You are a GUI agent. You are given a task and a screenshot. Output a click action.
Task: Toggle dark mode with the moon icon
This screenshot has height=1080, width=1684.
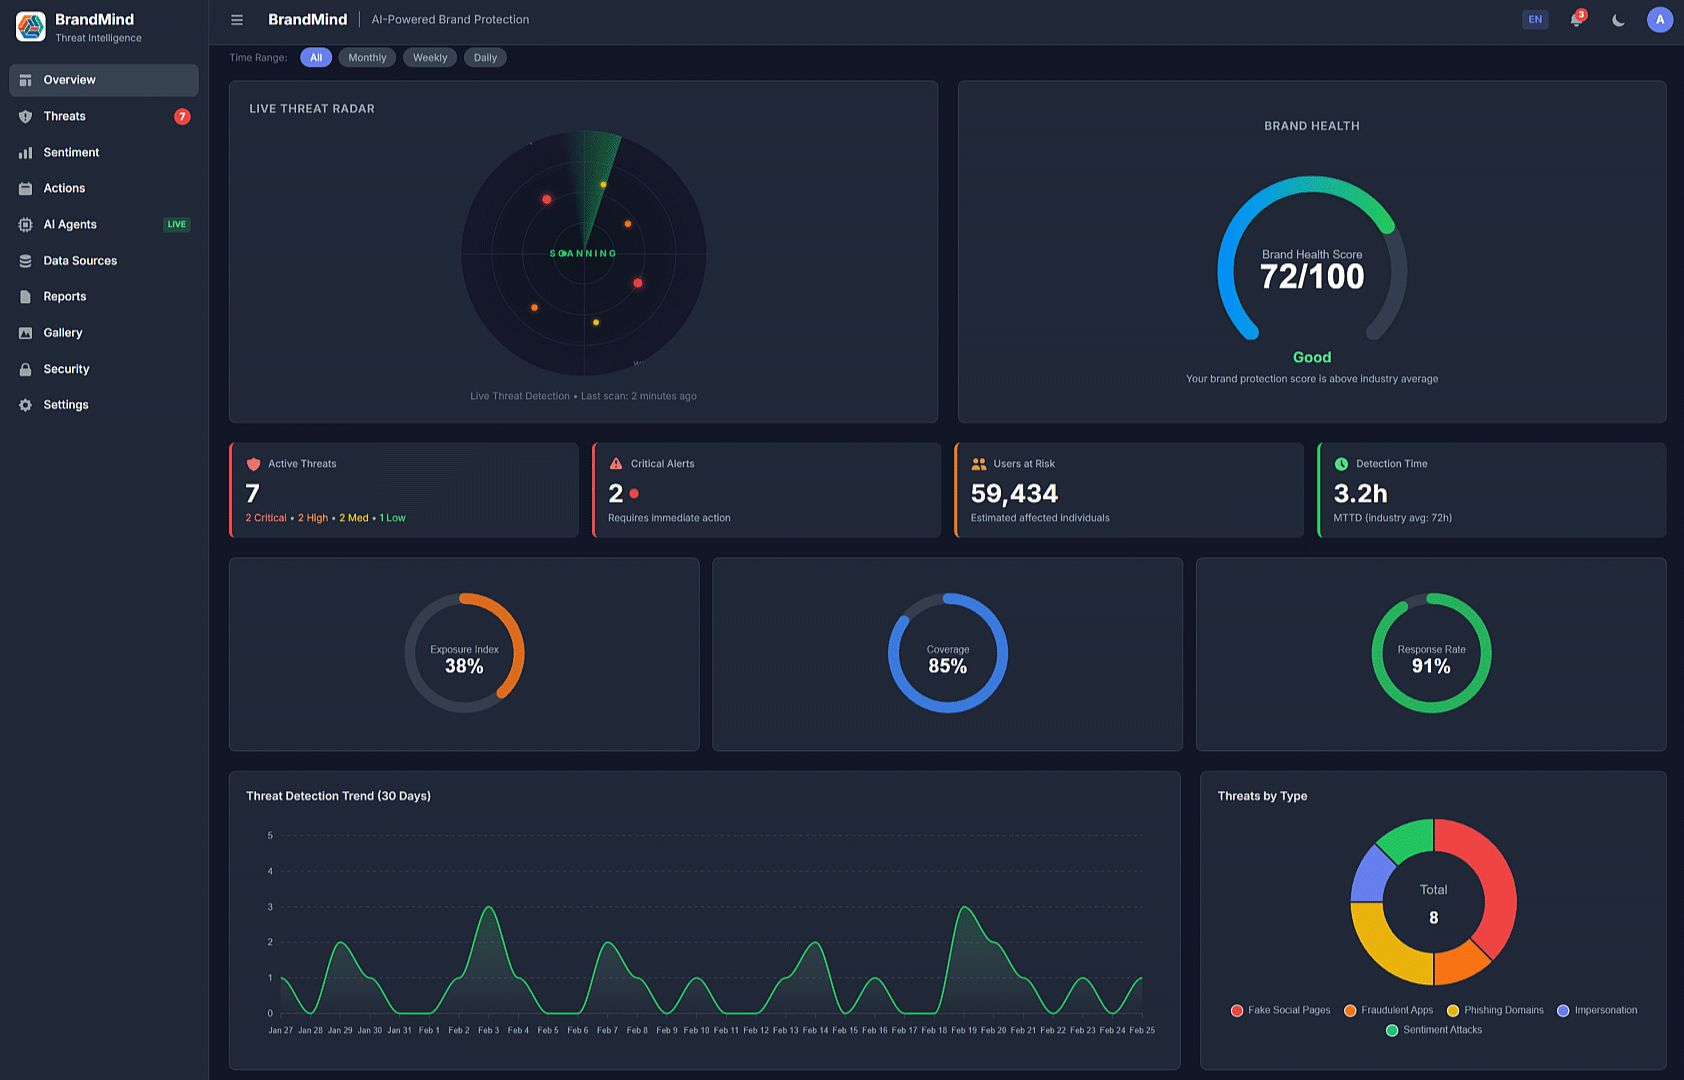1618,19
